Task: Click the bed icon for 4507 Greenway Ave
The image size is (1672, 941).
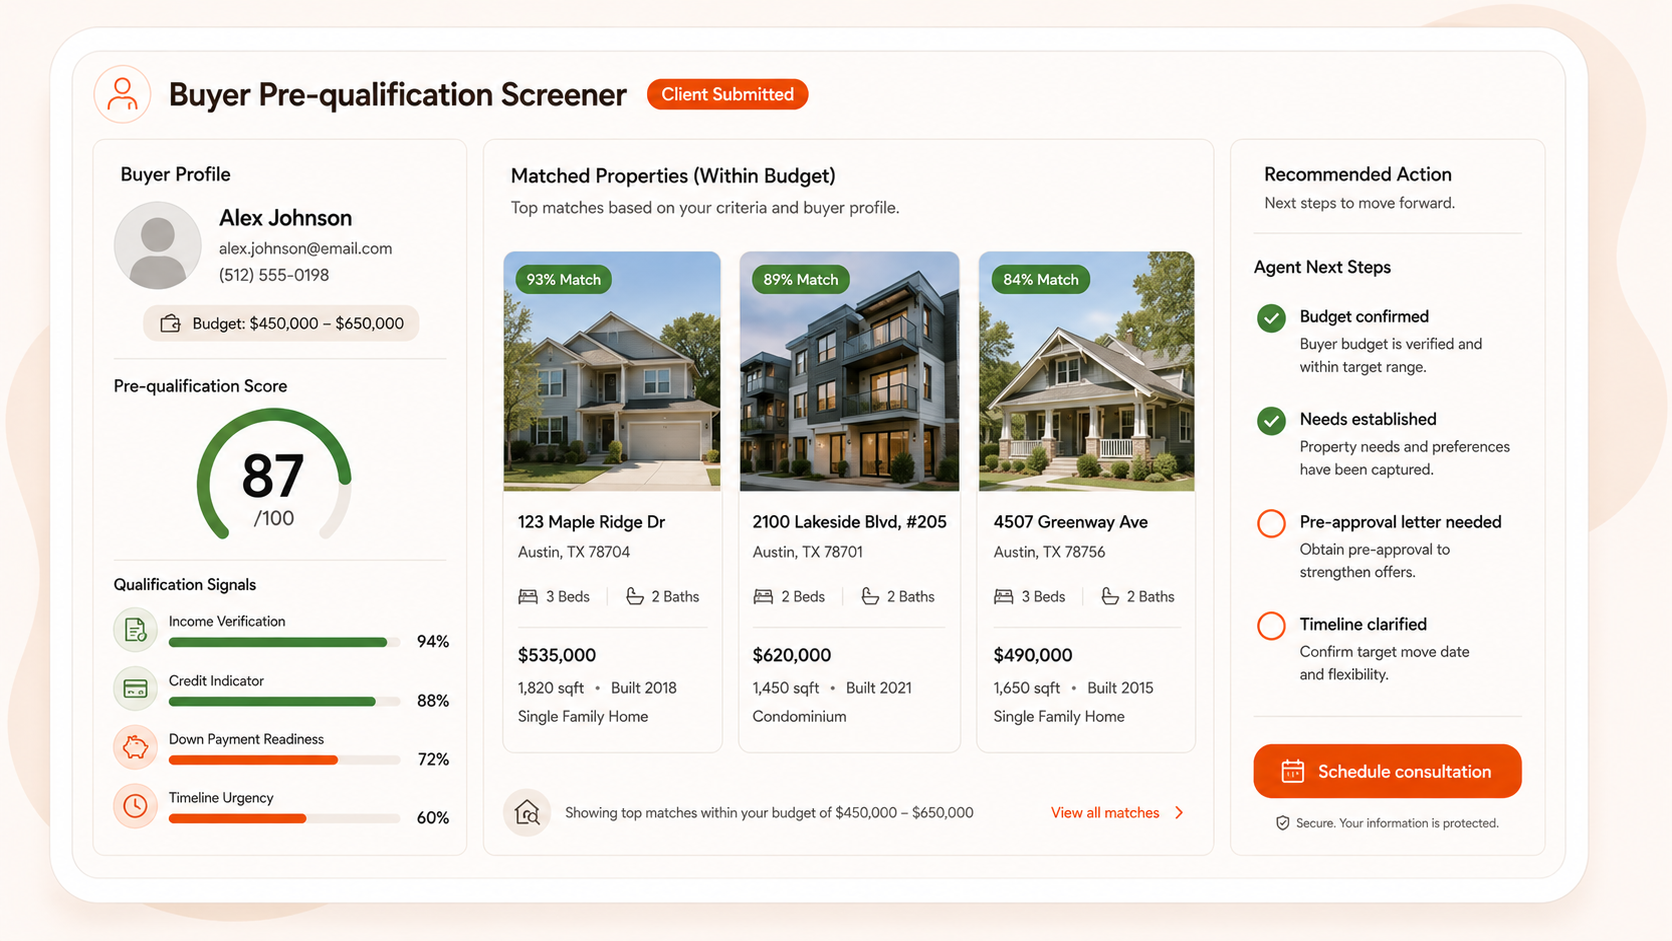Action: (x=1004, y=597)
